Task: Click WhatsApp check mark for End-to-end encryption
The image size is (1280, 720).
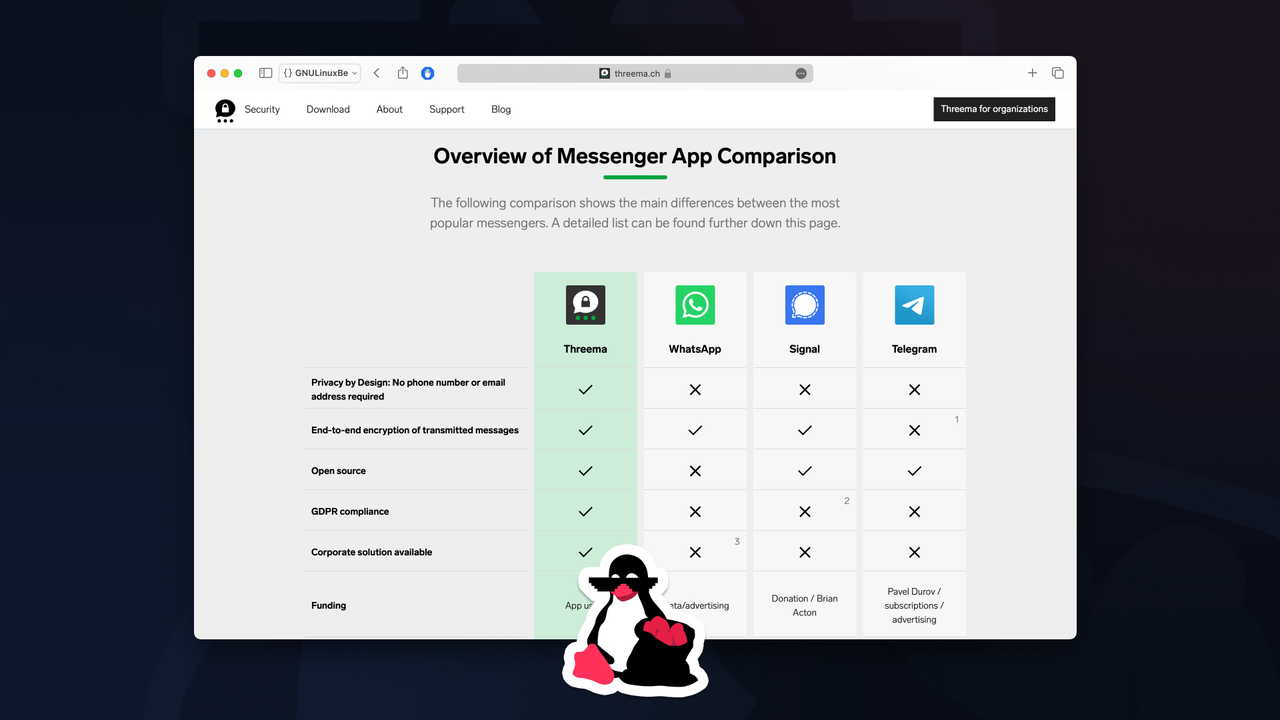Action: (x=695, y=430)
